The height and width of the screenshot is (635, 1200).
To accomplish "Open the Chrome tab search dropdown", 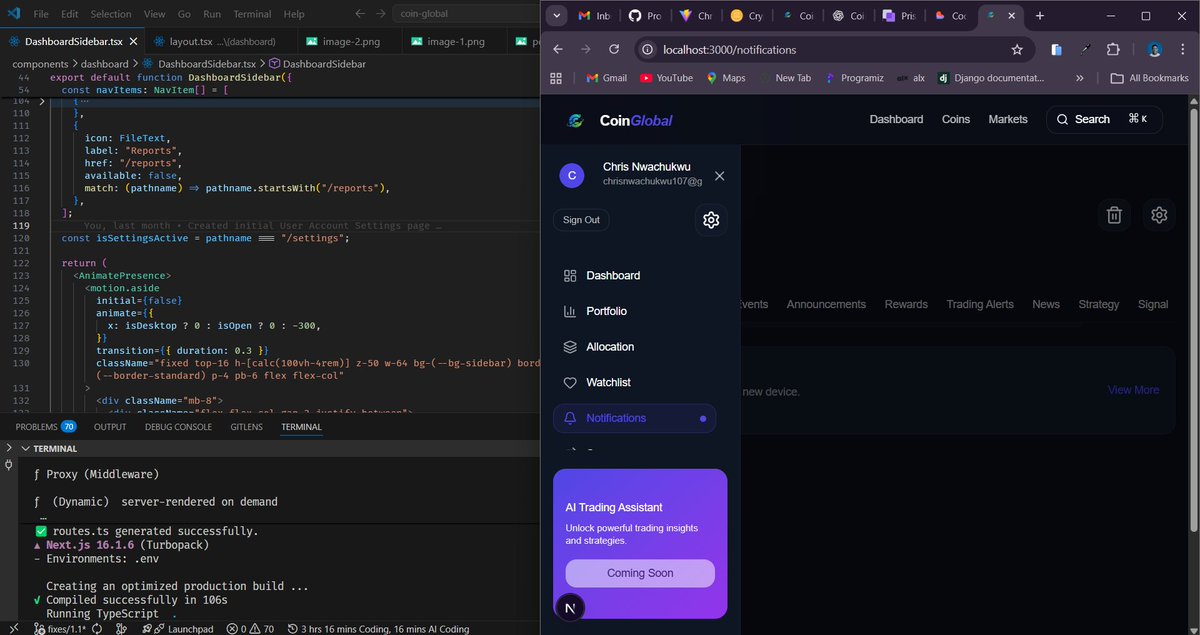I will 557,16.
